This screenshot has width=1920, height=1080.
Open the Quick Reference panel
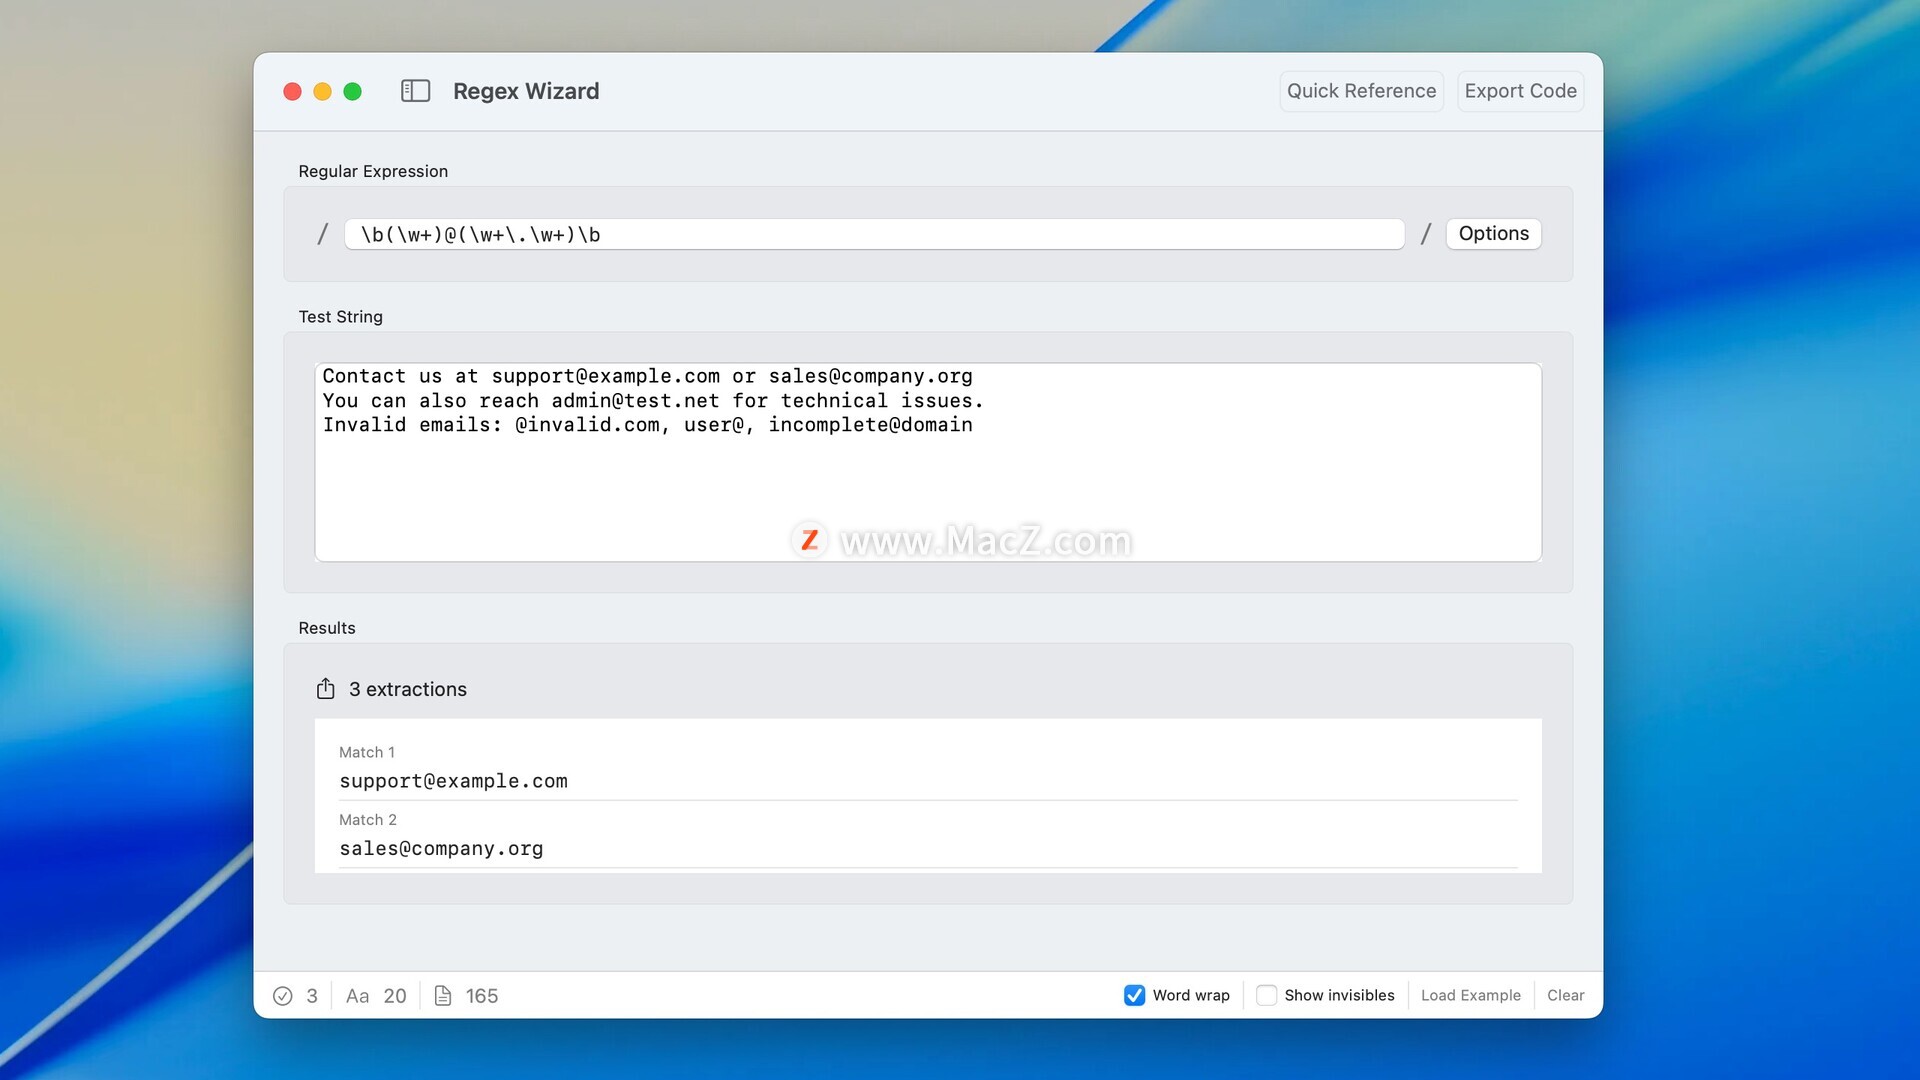click(1361, 91)
